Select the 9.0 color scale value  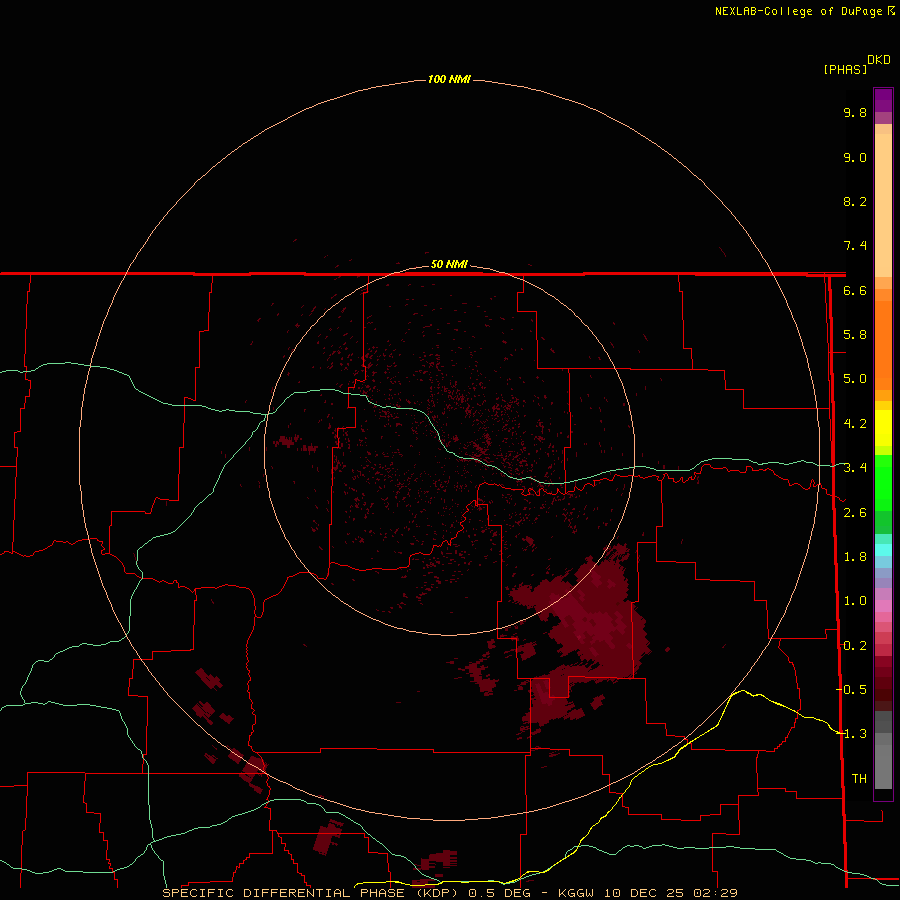point(855,157)
